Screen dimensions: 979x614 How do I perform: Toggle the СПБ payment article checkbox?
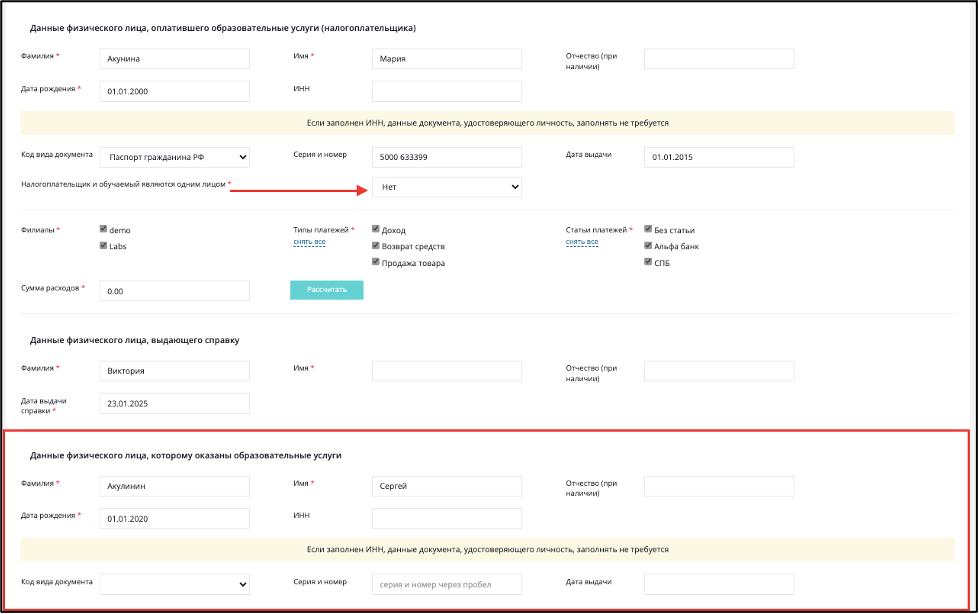tap(647, 262)
